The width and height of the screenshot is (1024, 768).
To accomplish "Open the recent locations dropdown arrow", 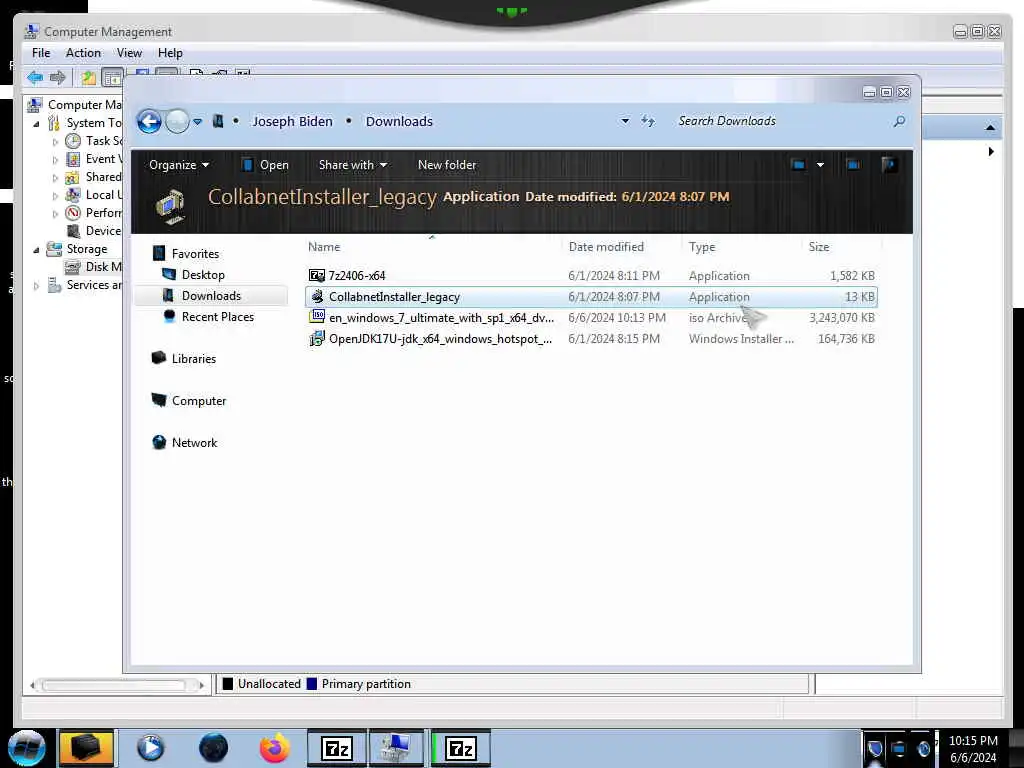I will pyautogui.click(x=197, y=122).
